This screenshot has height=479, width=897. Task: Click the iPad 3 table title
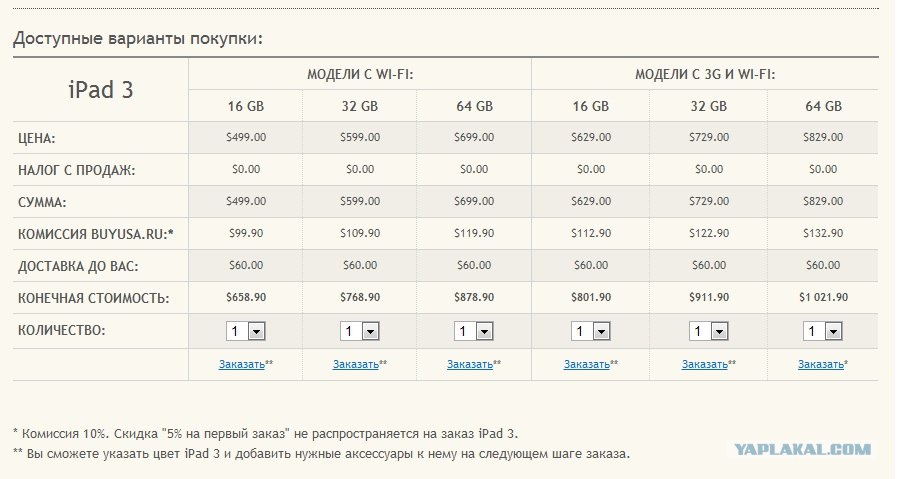(x=101, y=90)
